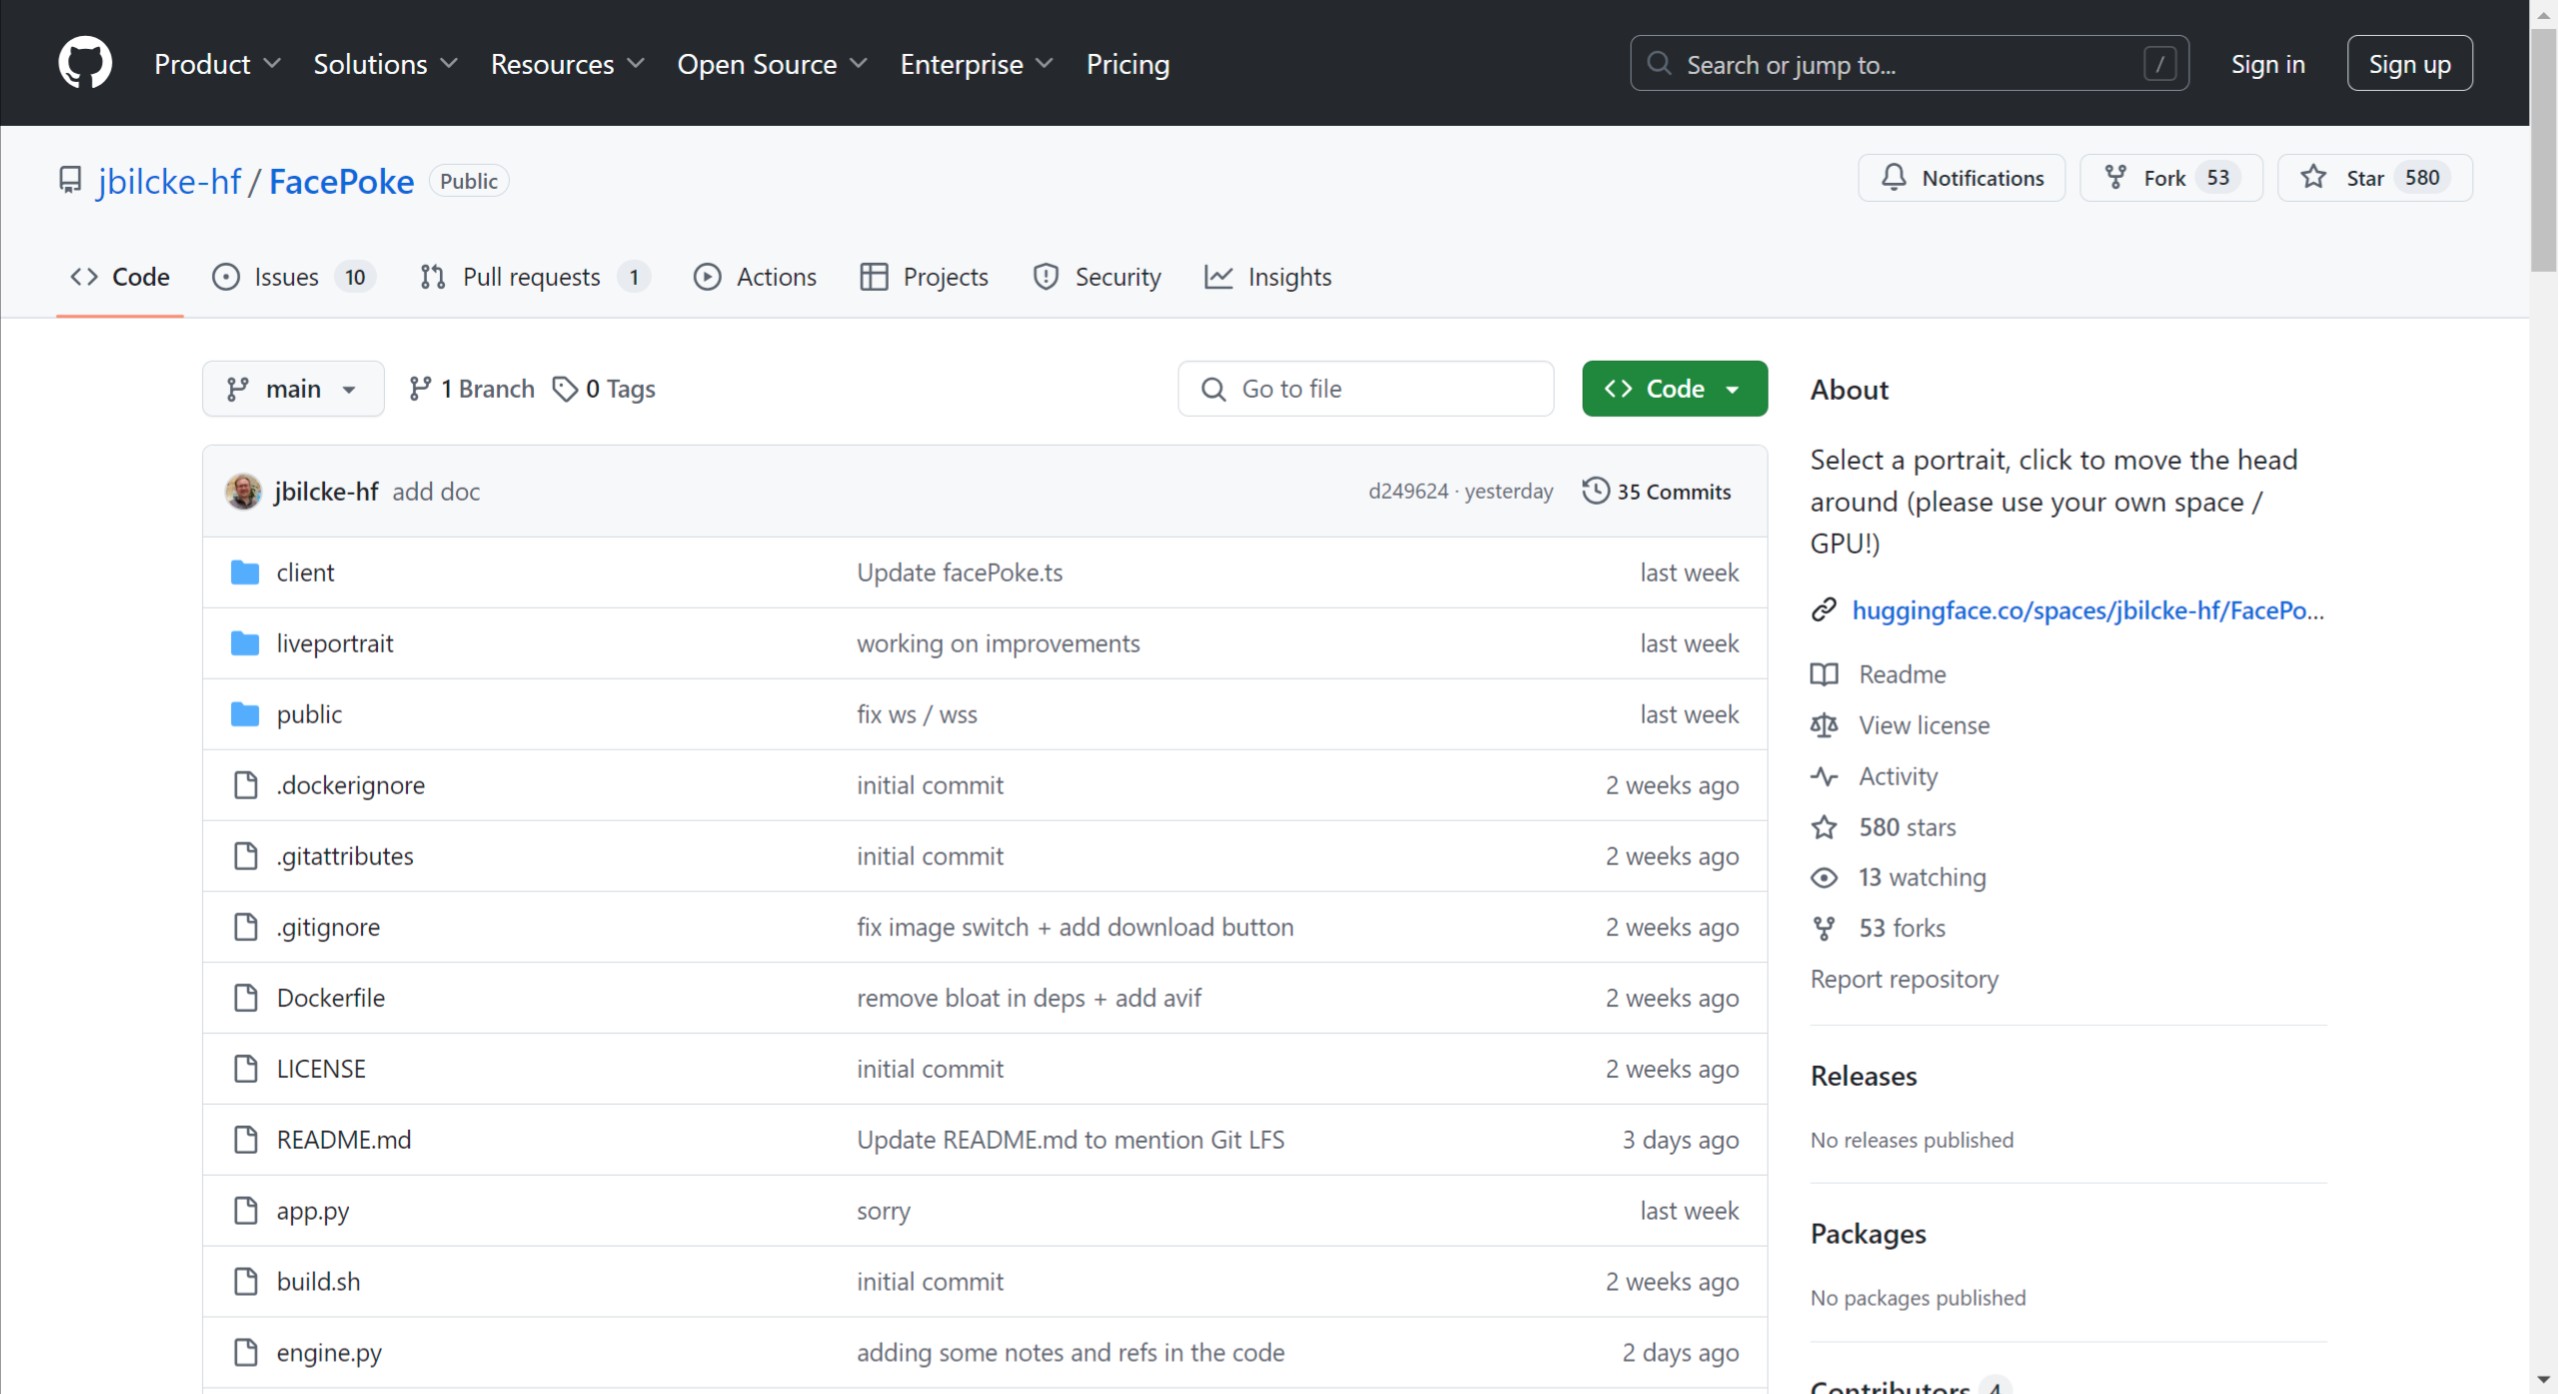Image resolution: width=2558 pixels, height=1394 pixels.
Task: Click the page vertical scrollbar
Action: (x=2542, y=150)
